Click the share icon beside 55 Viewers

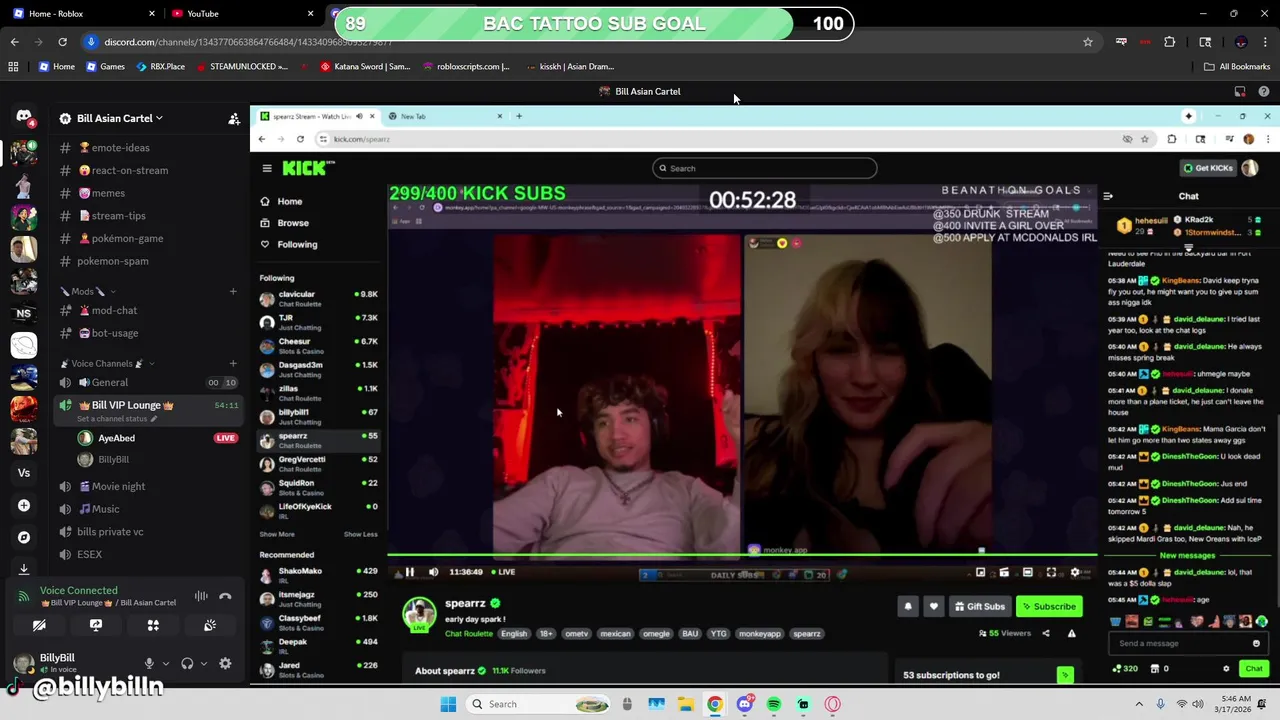point(1046,633)
